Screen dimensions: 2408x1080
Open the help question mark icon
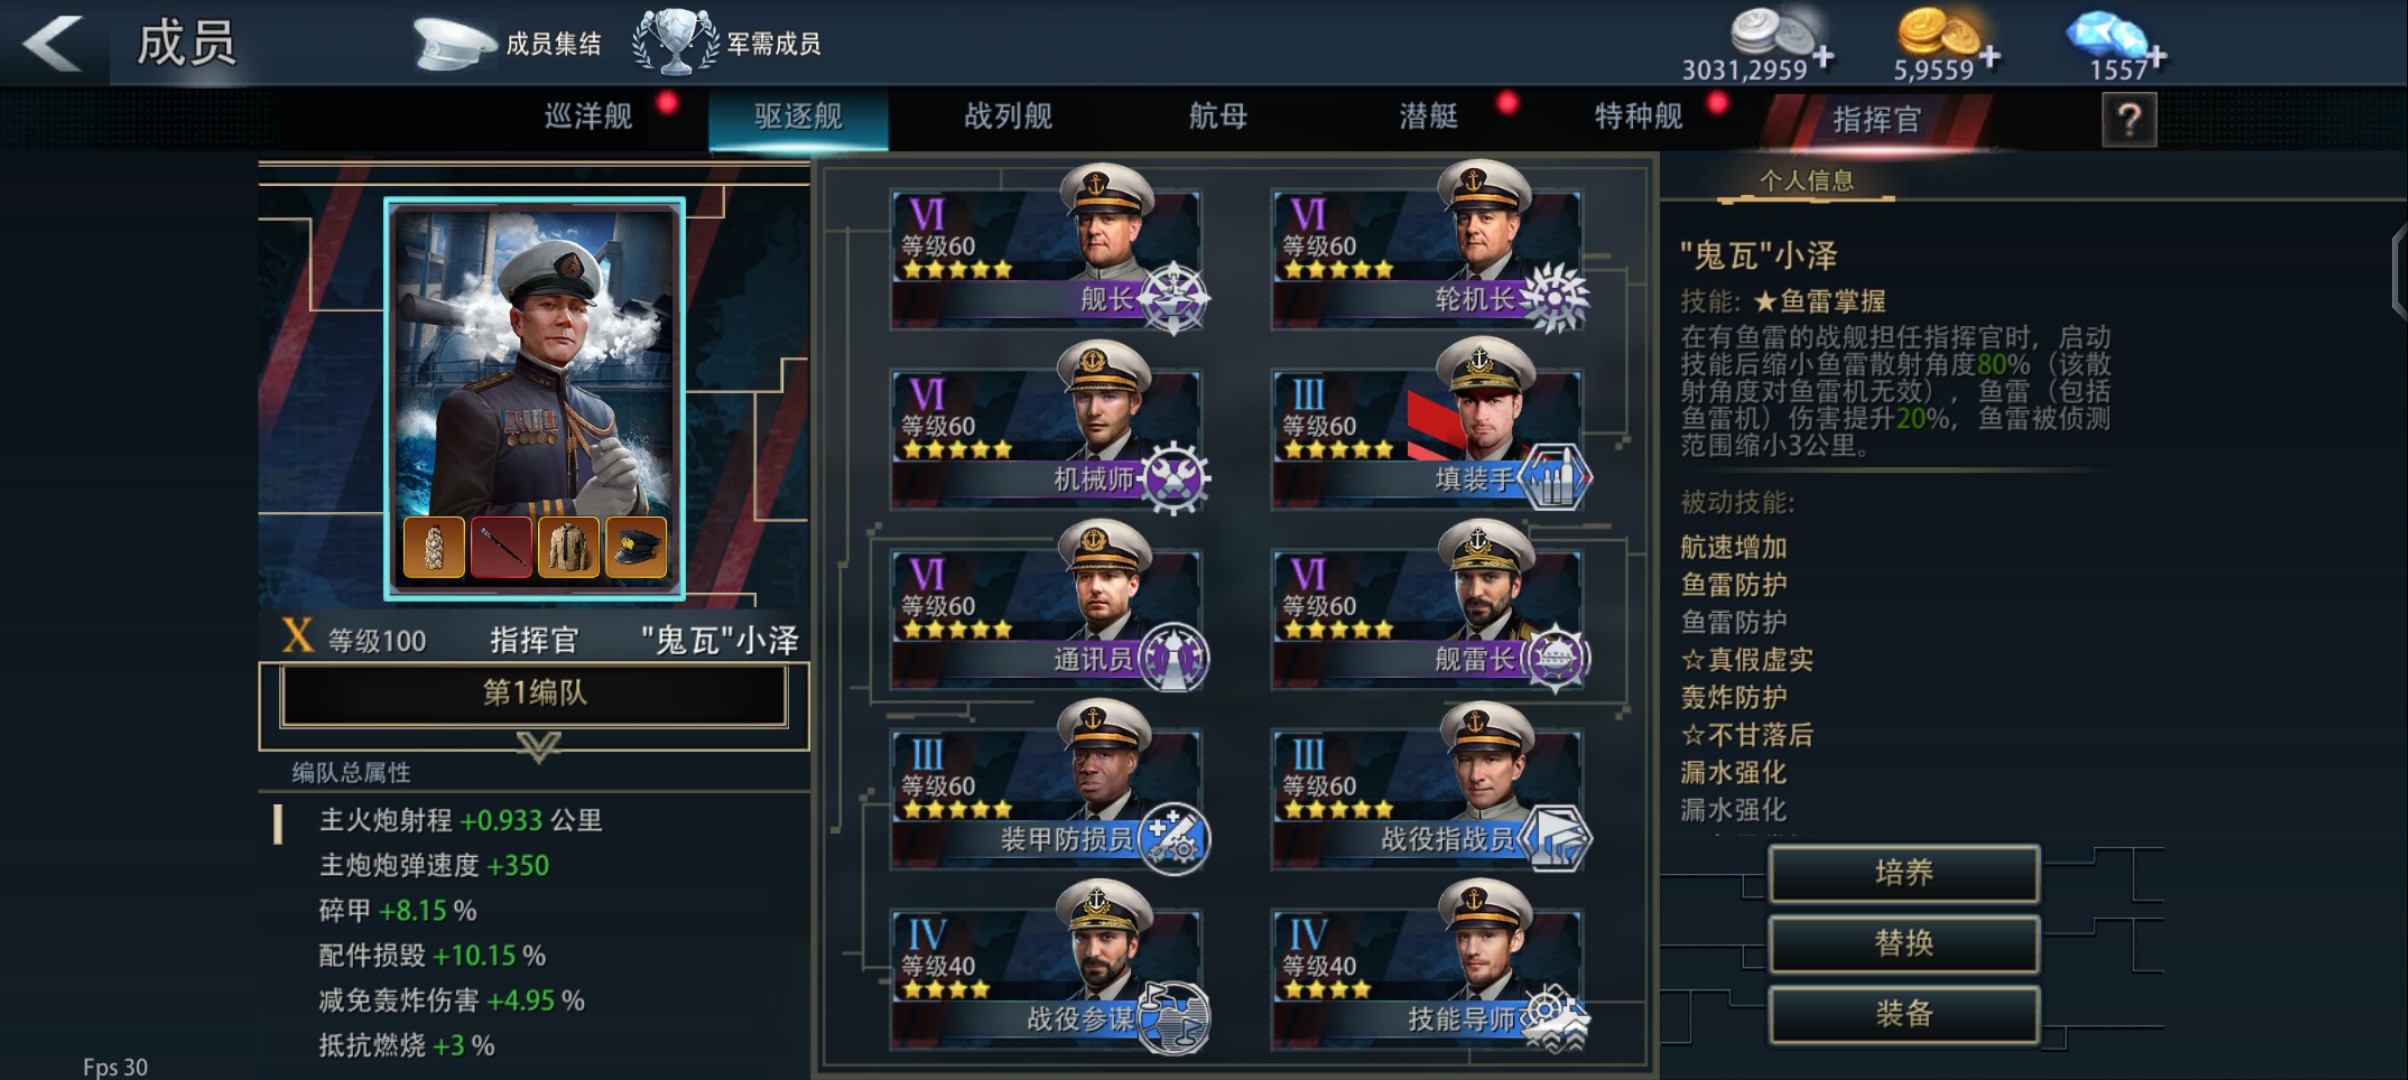[x=2129, y=120]
